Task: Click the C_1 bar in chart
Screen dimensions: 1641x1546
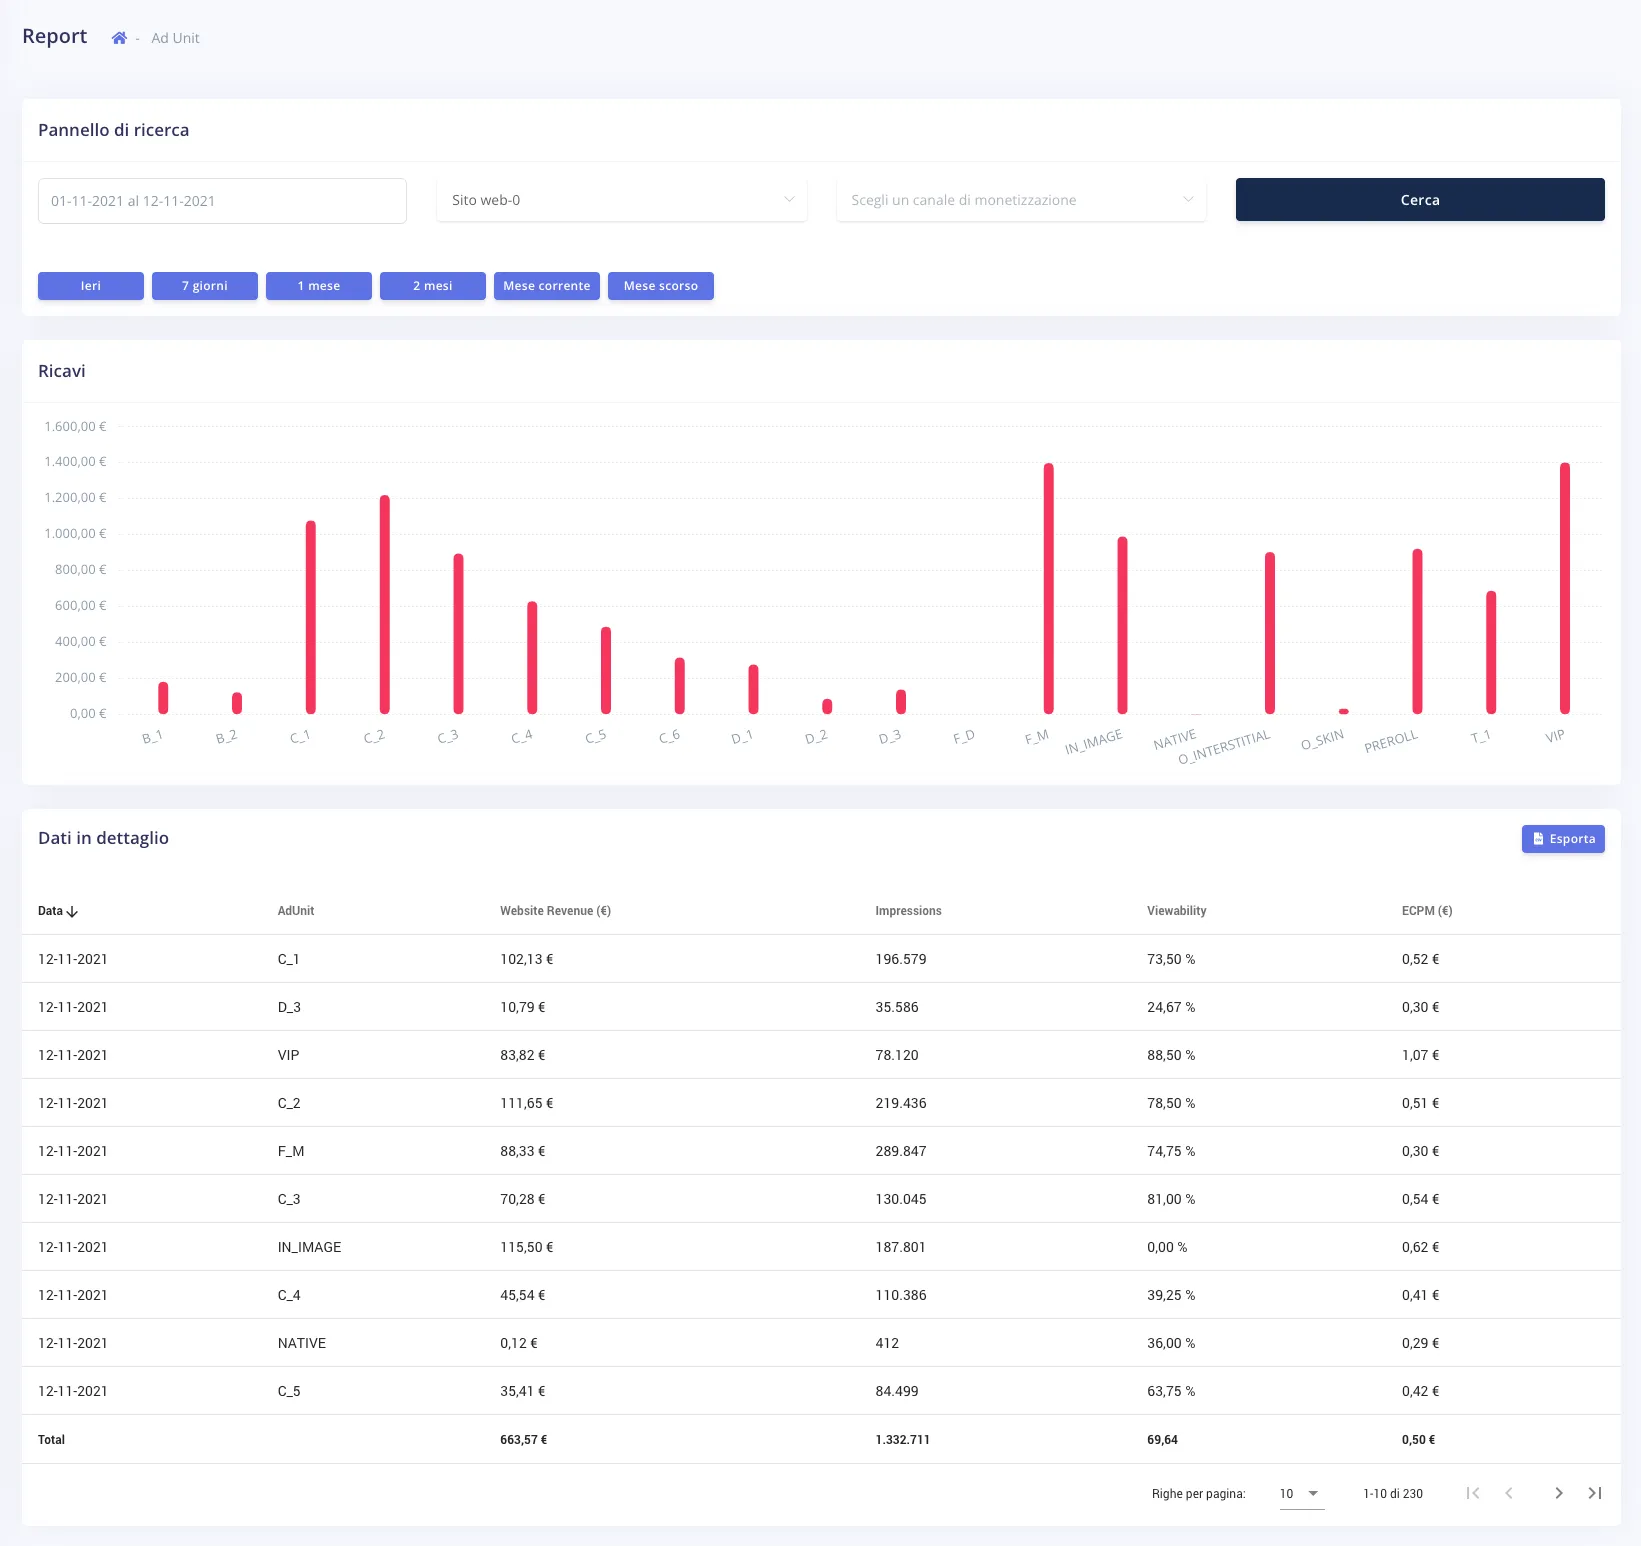Action: 311,617
